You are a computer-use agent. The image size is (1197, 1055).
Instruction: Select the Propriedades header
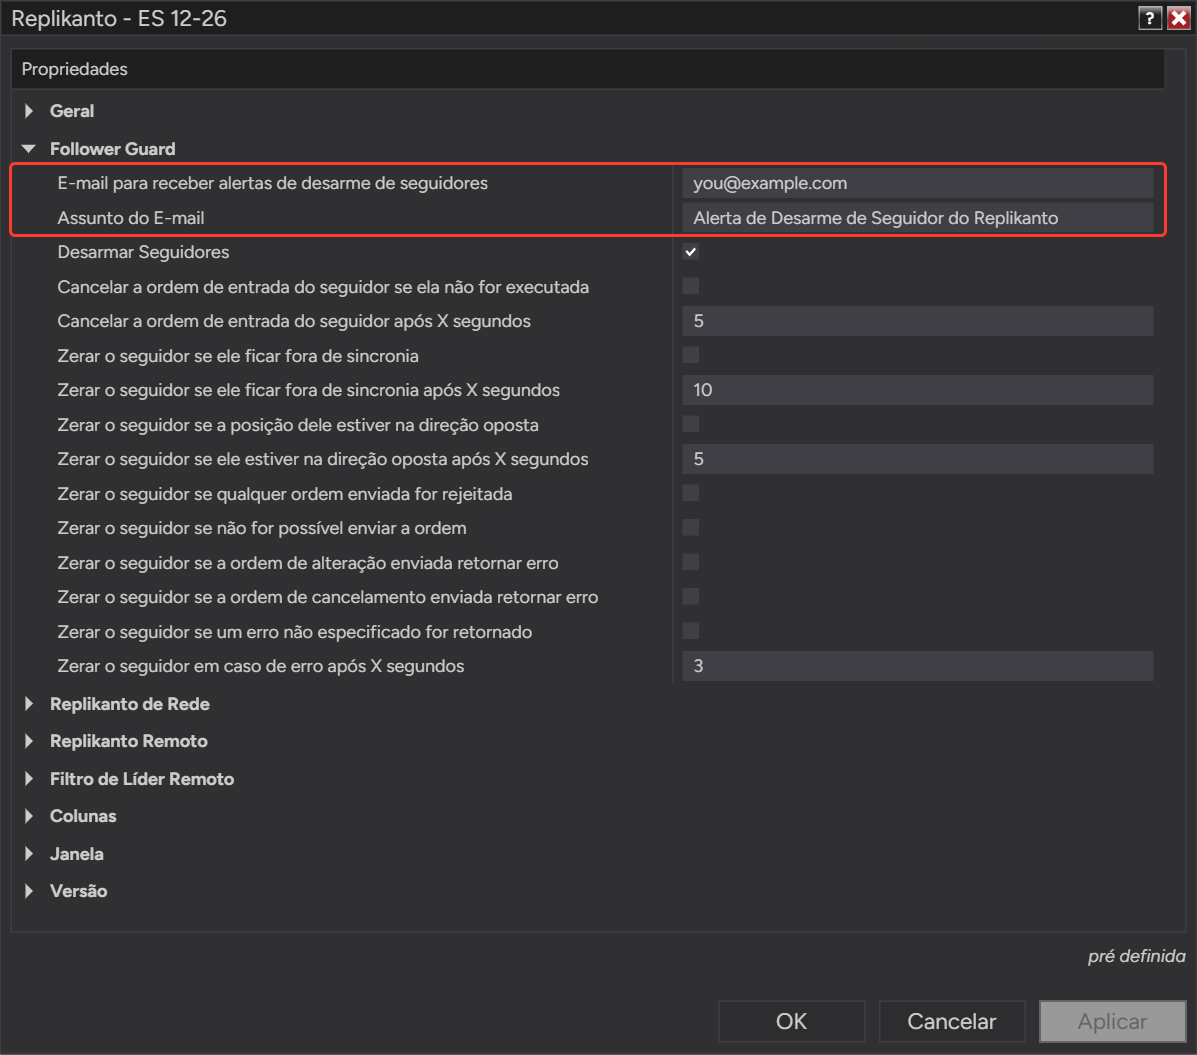[x=75, y=69]
